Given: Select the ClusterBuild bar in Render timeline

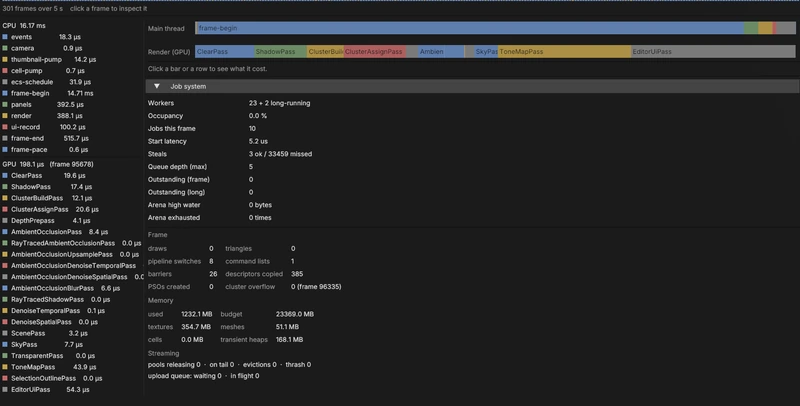Looking at the screenshot, I should coord(326,52).
